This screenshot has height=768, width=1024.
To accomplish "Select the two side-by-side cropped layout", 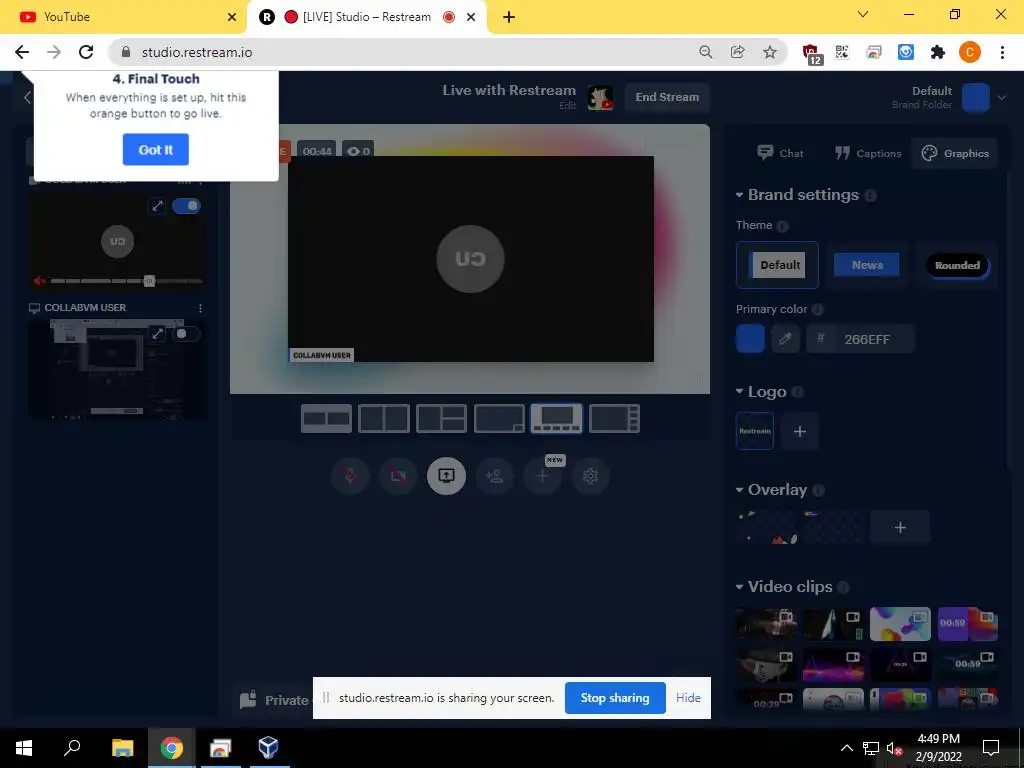I will click(x=327, y=419).
